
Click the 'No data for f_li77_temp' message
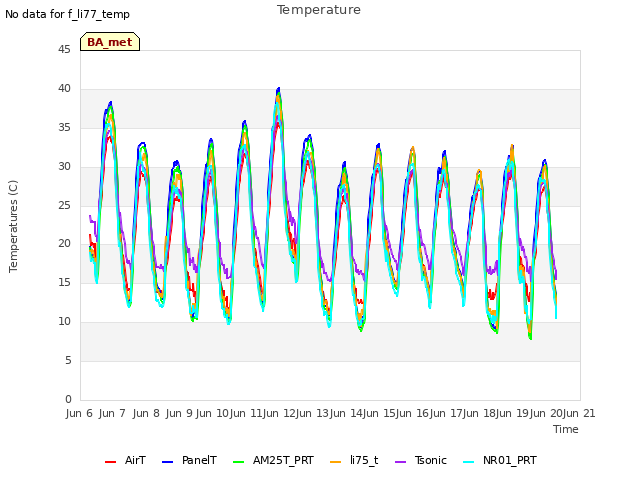(67, 14)
